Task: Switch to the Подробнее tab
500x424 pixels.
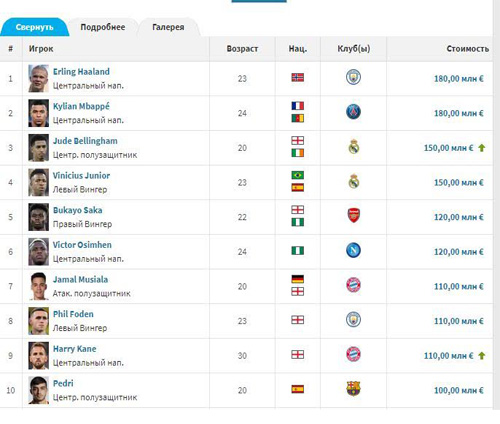Action: 103,27
